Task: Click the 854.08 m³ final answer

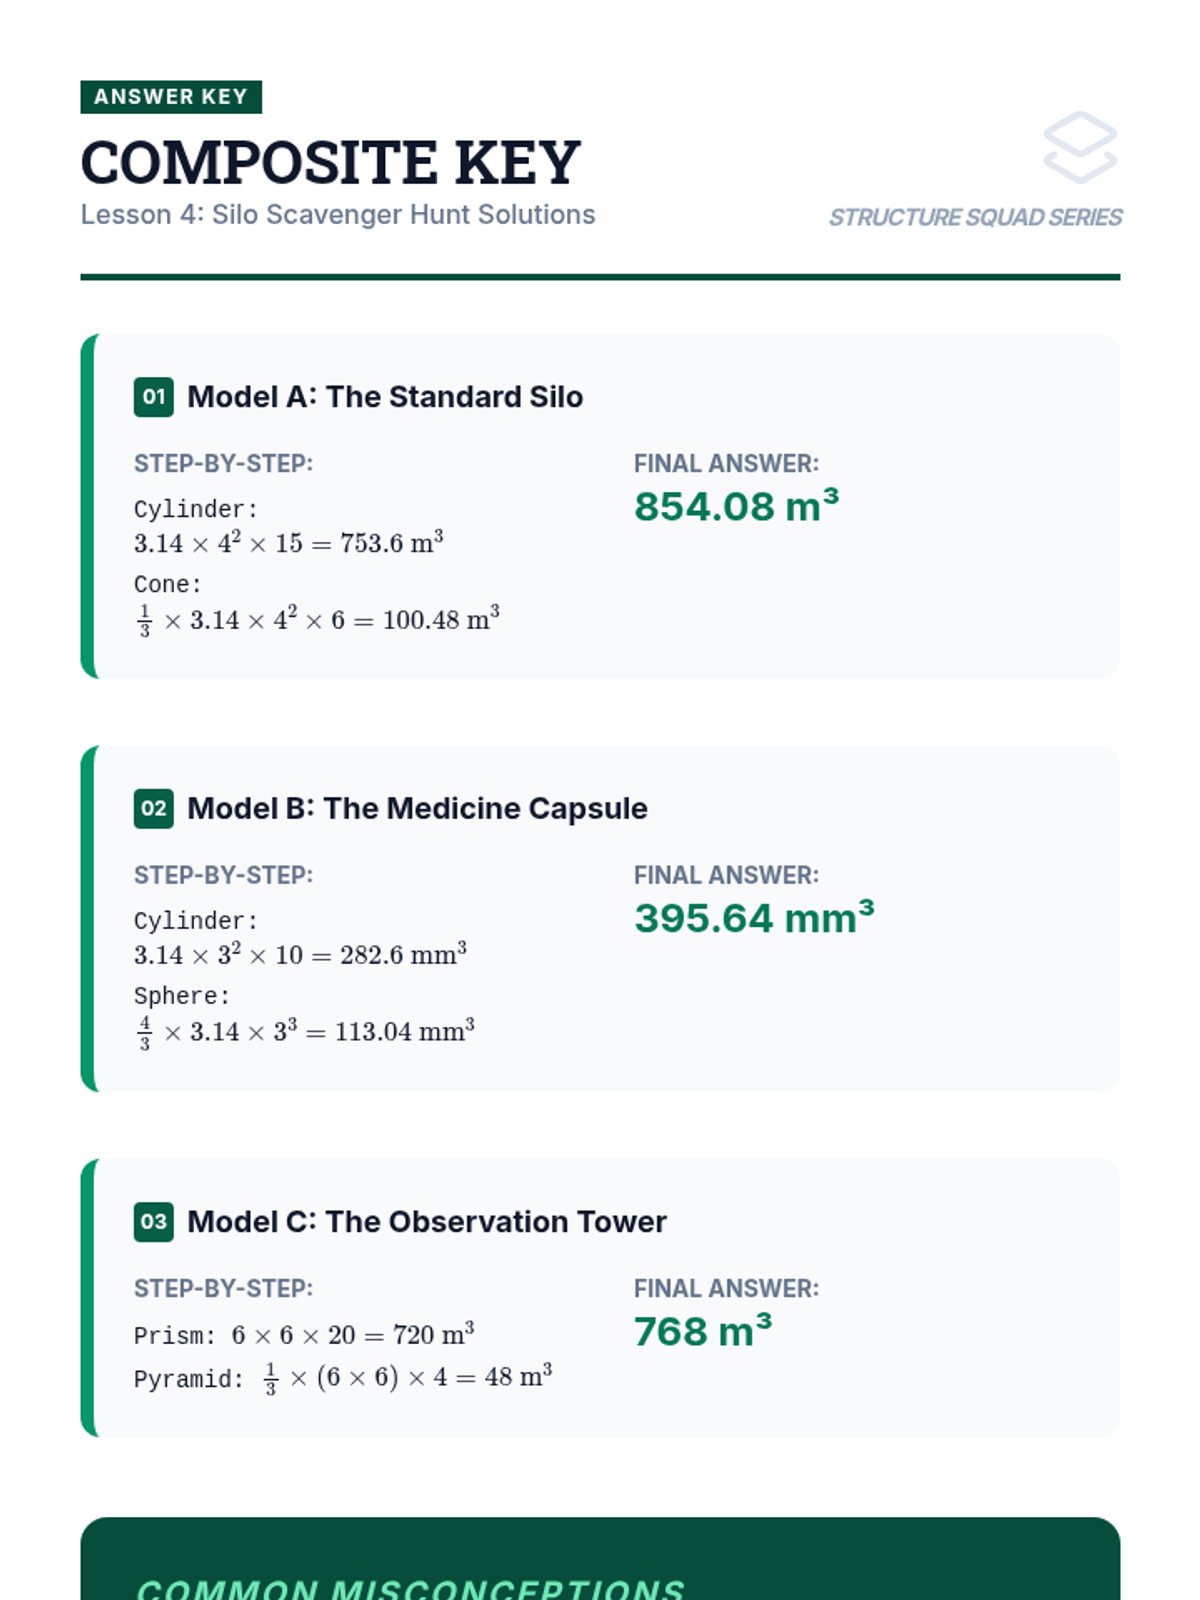Action: pos(736,505)
